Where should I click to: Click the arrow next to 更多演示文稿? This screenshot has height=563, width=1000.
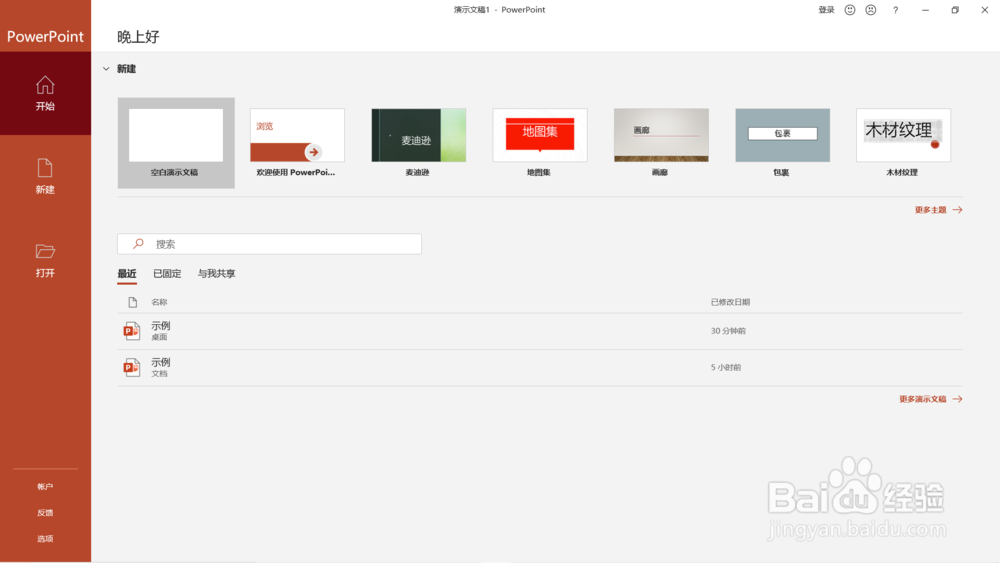coord(957,399)
